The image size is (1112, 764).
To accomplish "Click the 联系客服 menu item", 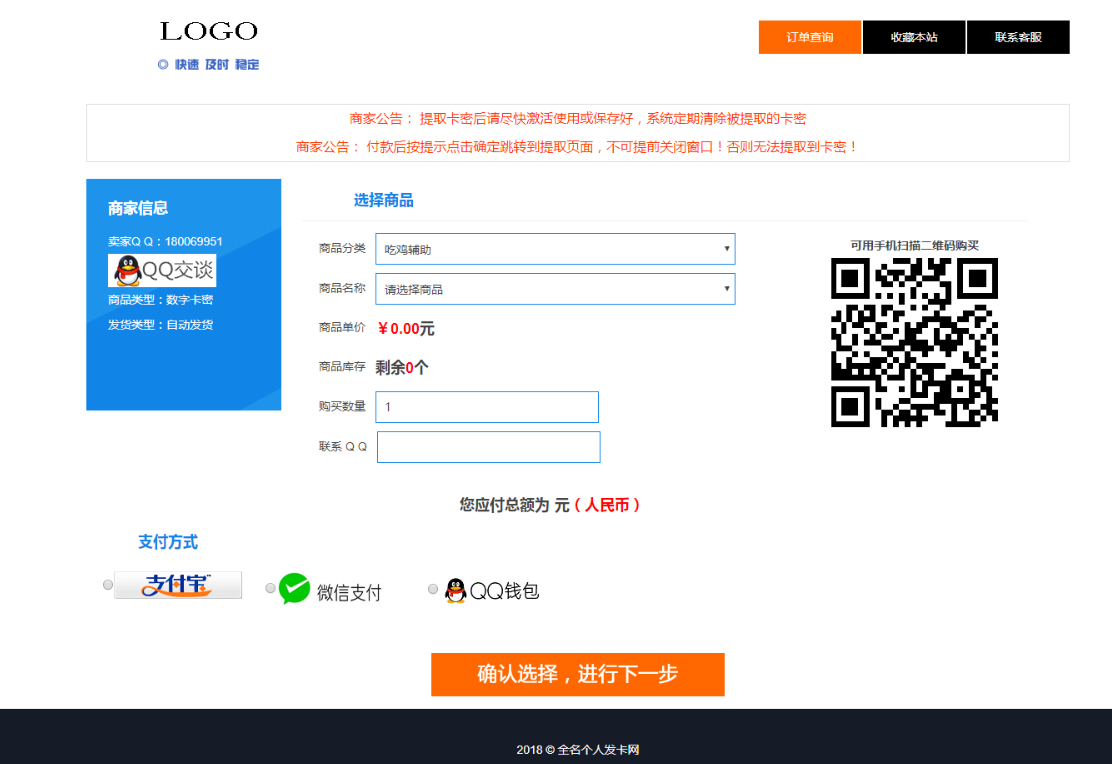I will coord(1018,37).
